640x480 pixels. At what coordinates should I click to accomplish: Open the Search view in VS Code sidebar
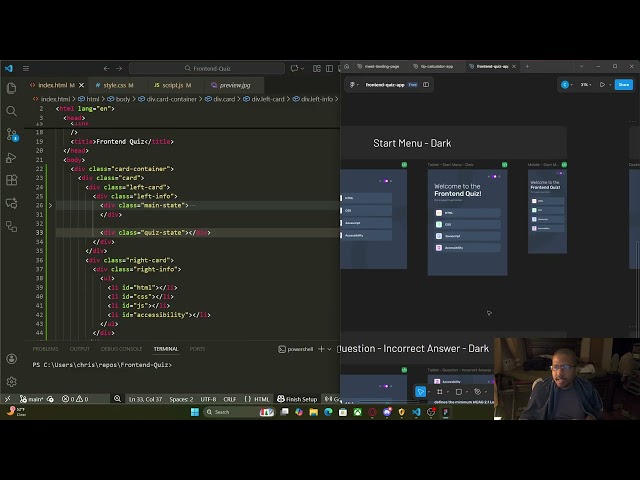coord(11,111)
